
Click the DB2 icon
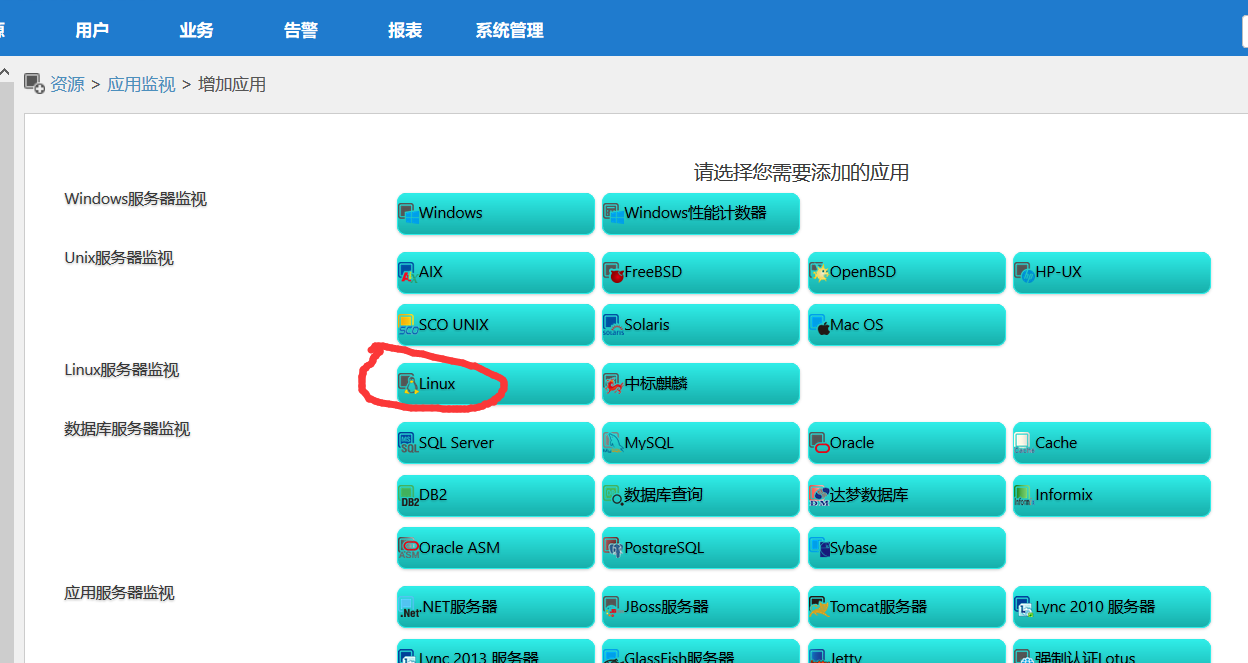[x=408, y=495]
